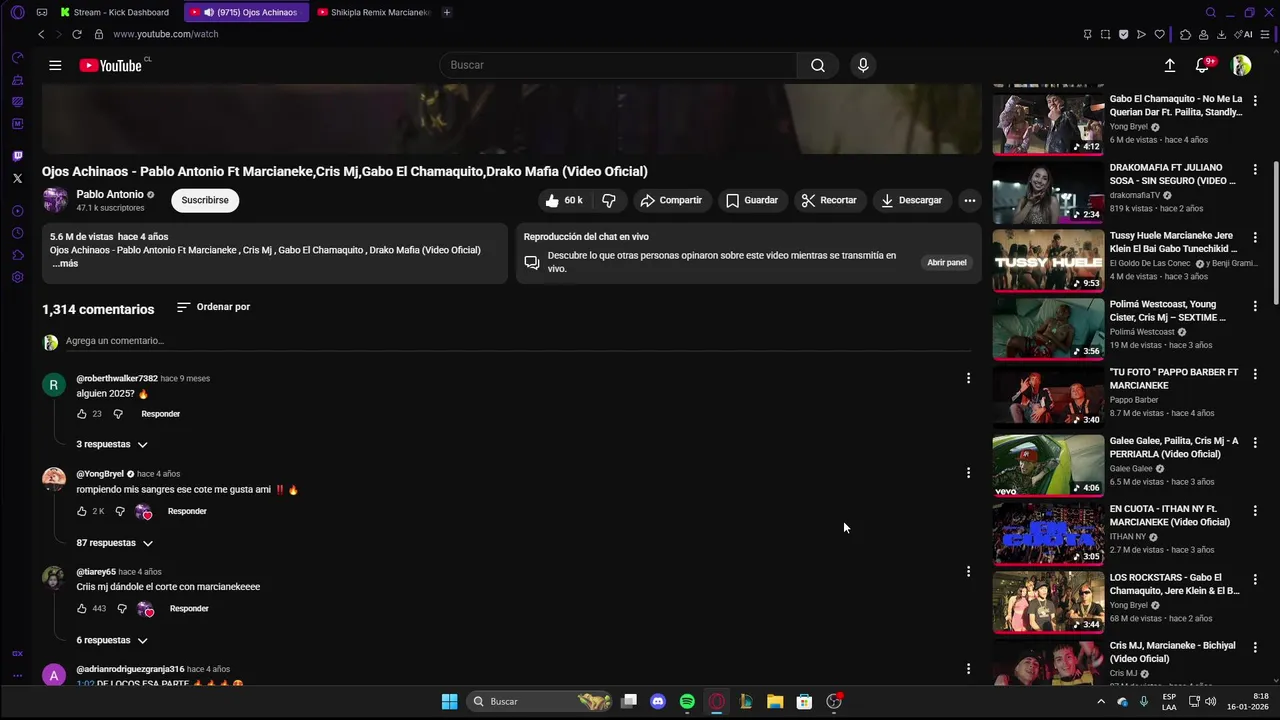
Task: Switch to the Shikipla Remix Marcianeke tab
Action: point(374,12)
